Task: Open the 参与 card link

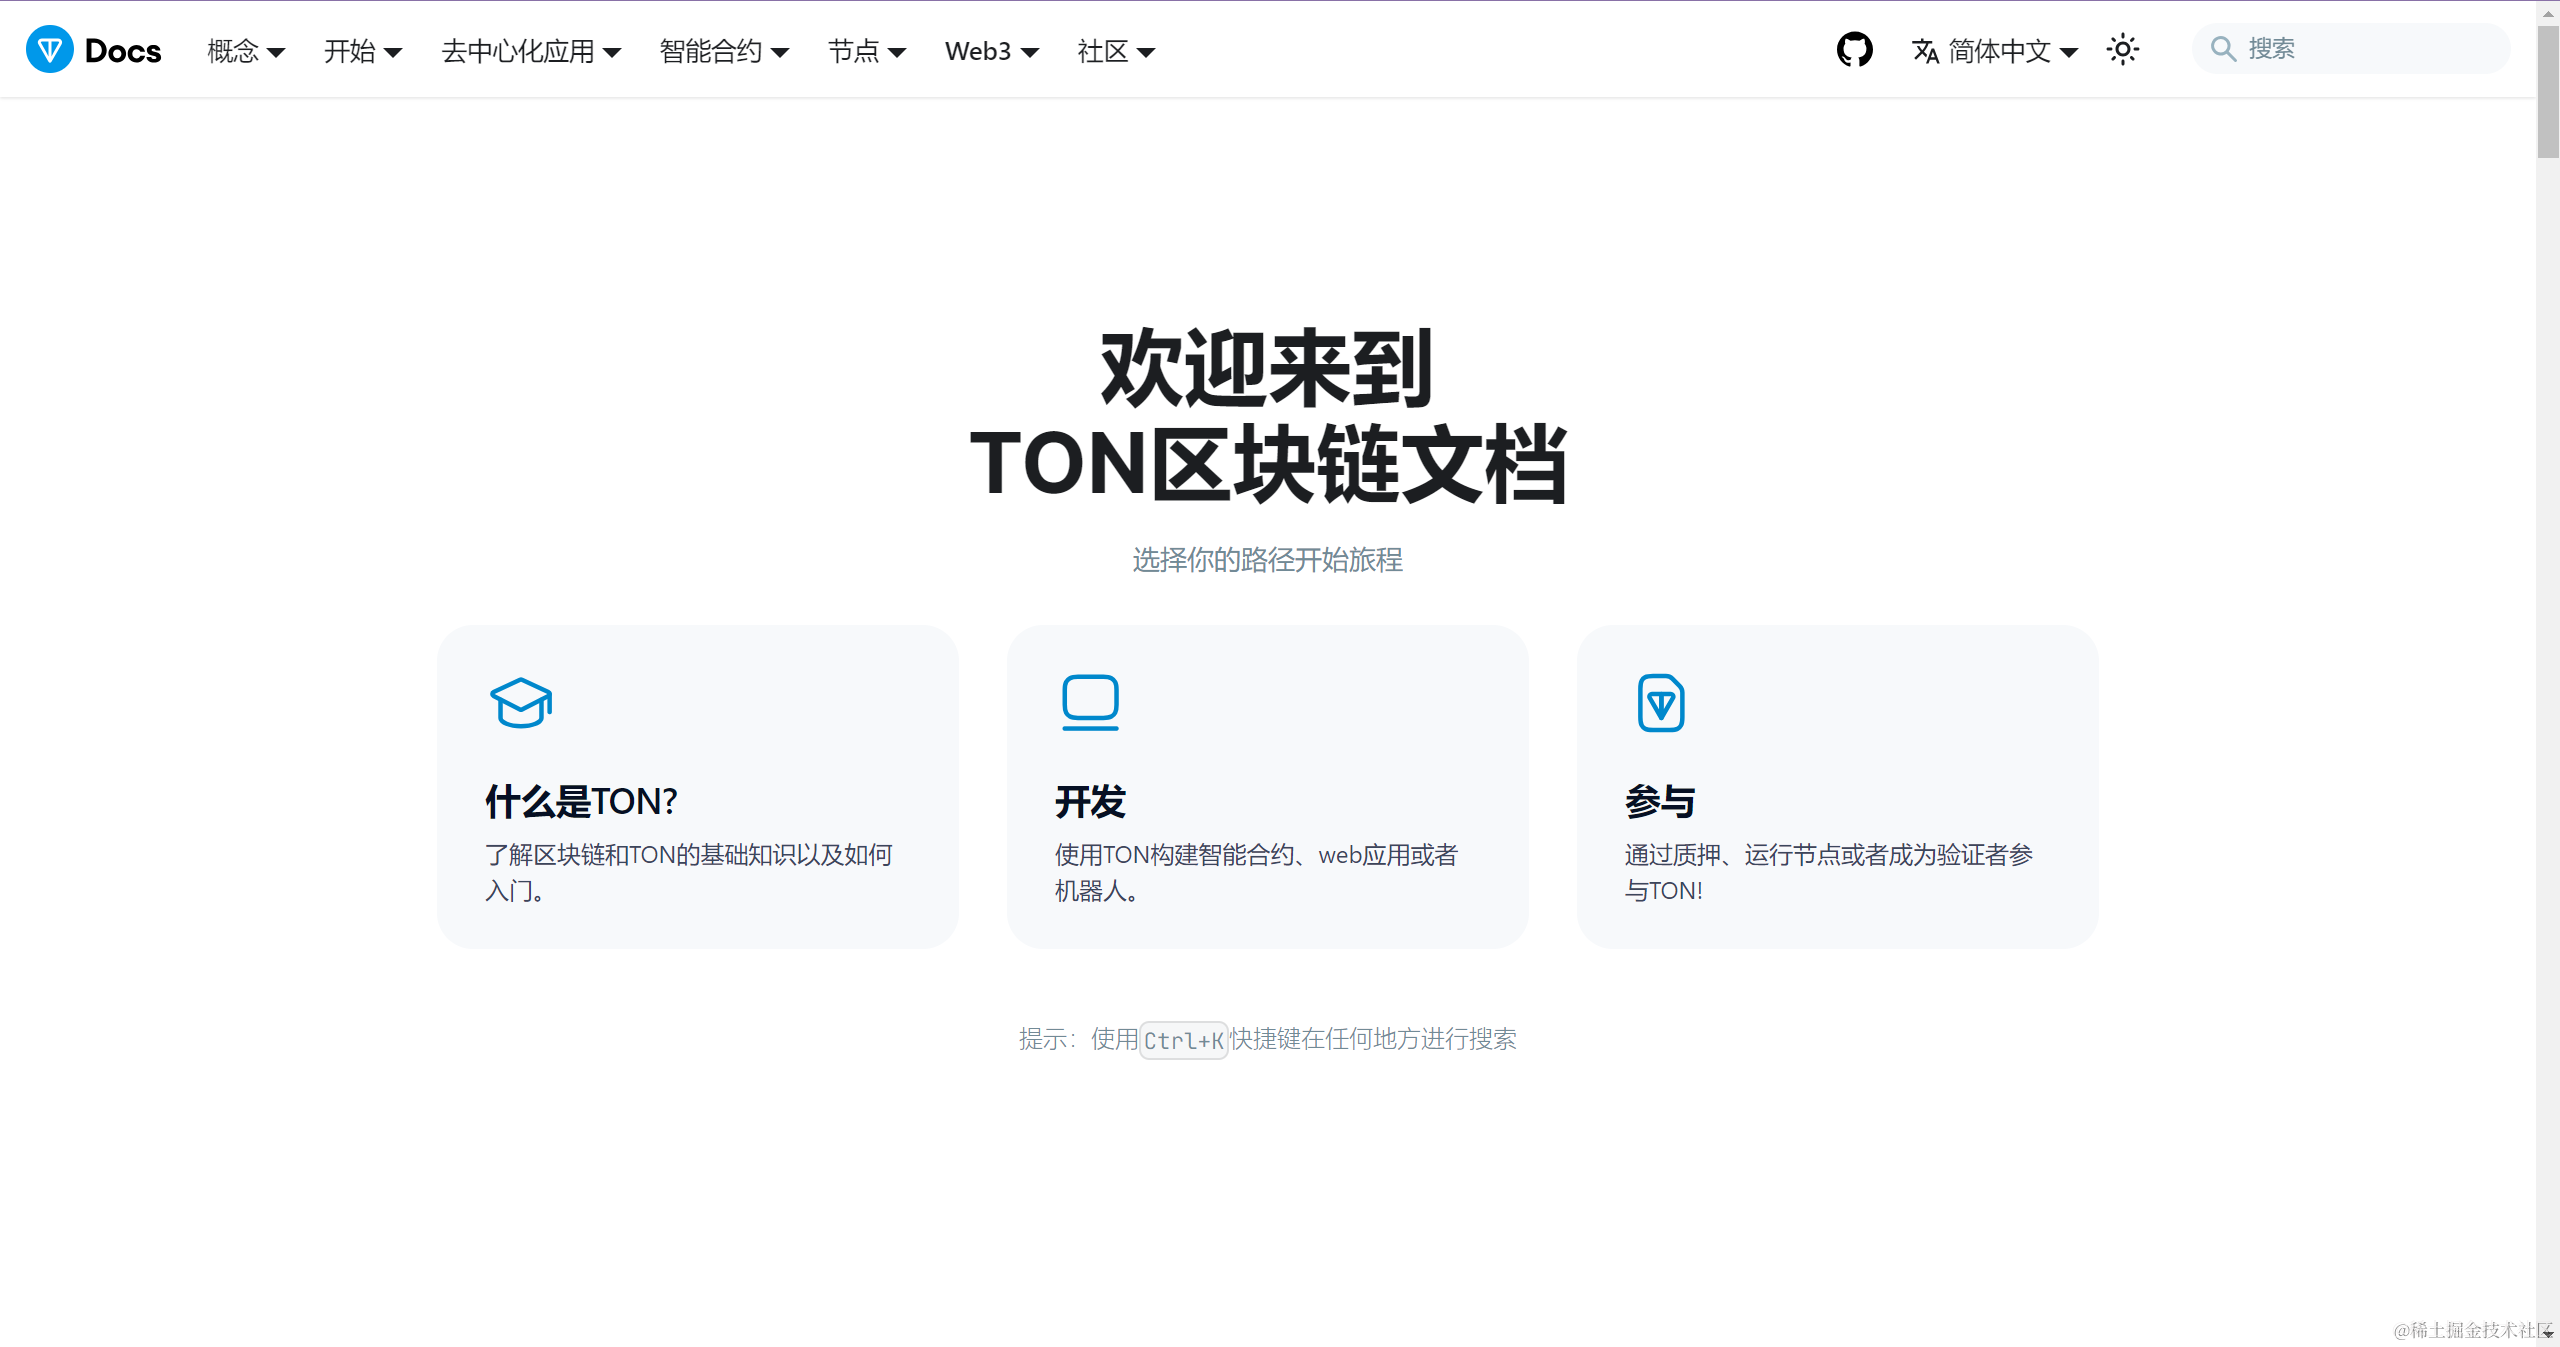Action: pyautogui.click(x=1660, y=802)
